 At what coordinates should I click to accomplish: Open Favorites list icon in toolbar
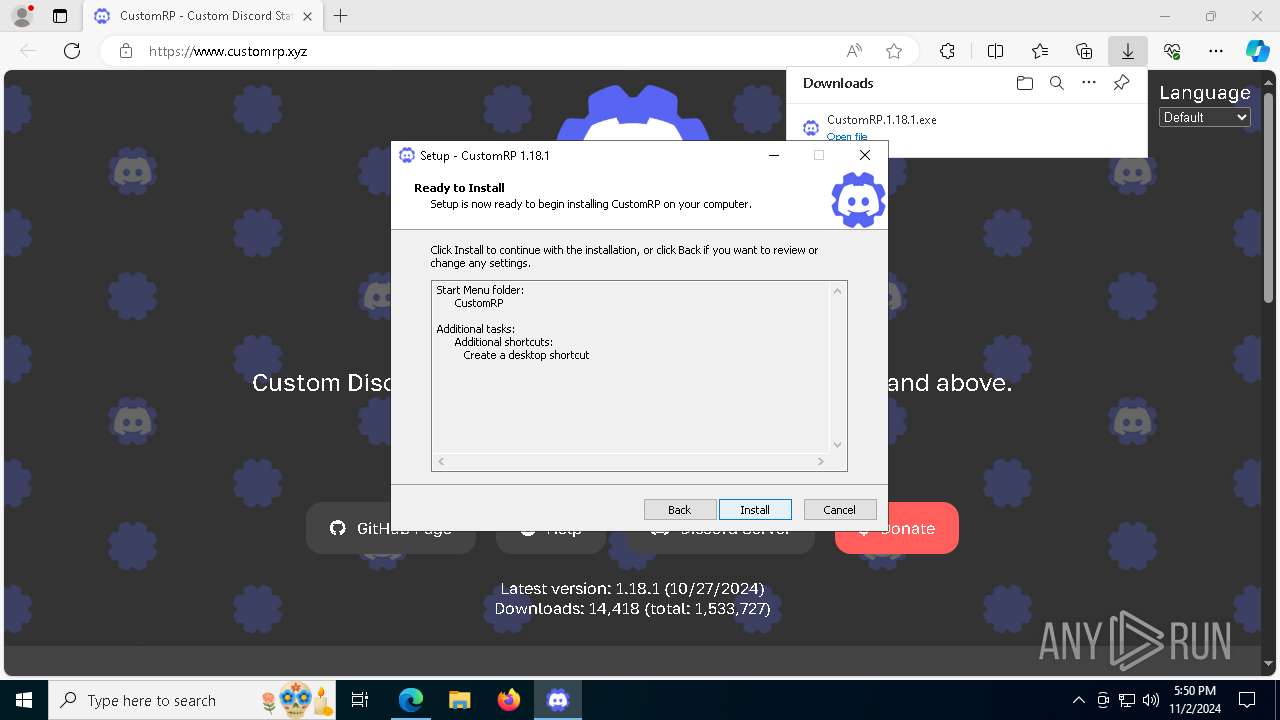click(x=1040, y=51)
